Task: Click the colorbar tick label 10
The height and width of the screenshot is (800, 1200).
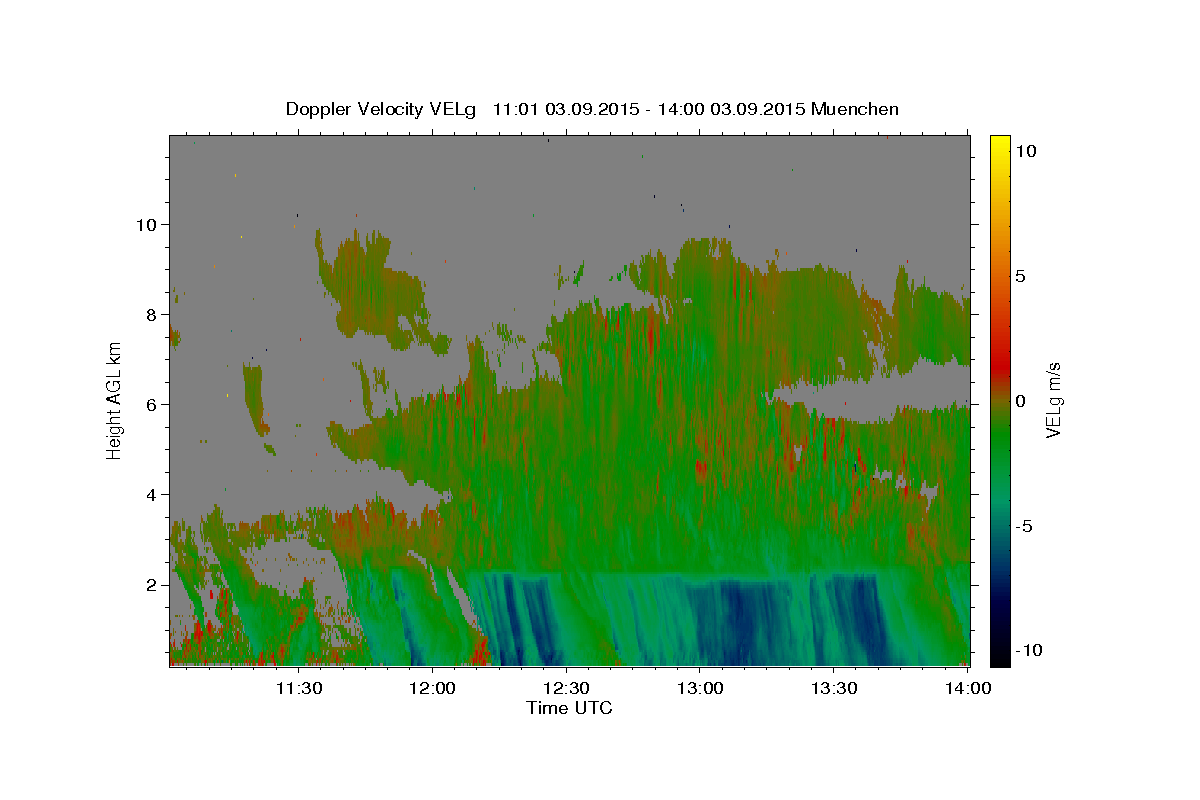Action: pos(1027,150)
